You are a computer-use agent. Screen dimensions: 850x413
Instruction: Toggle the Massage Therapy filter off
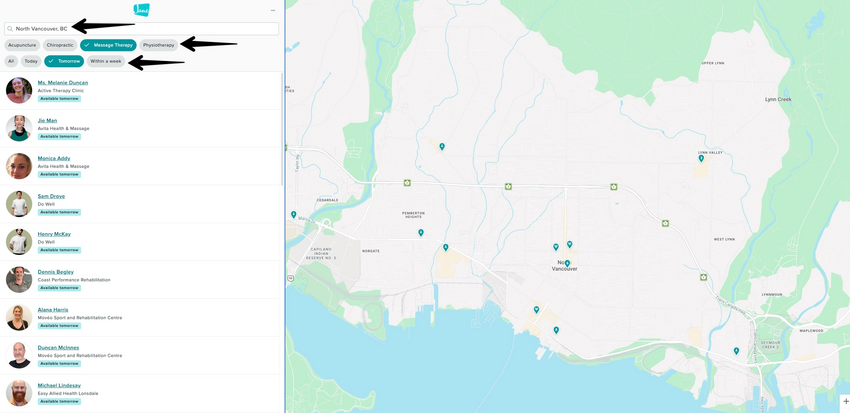tap(108, 45)
